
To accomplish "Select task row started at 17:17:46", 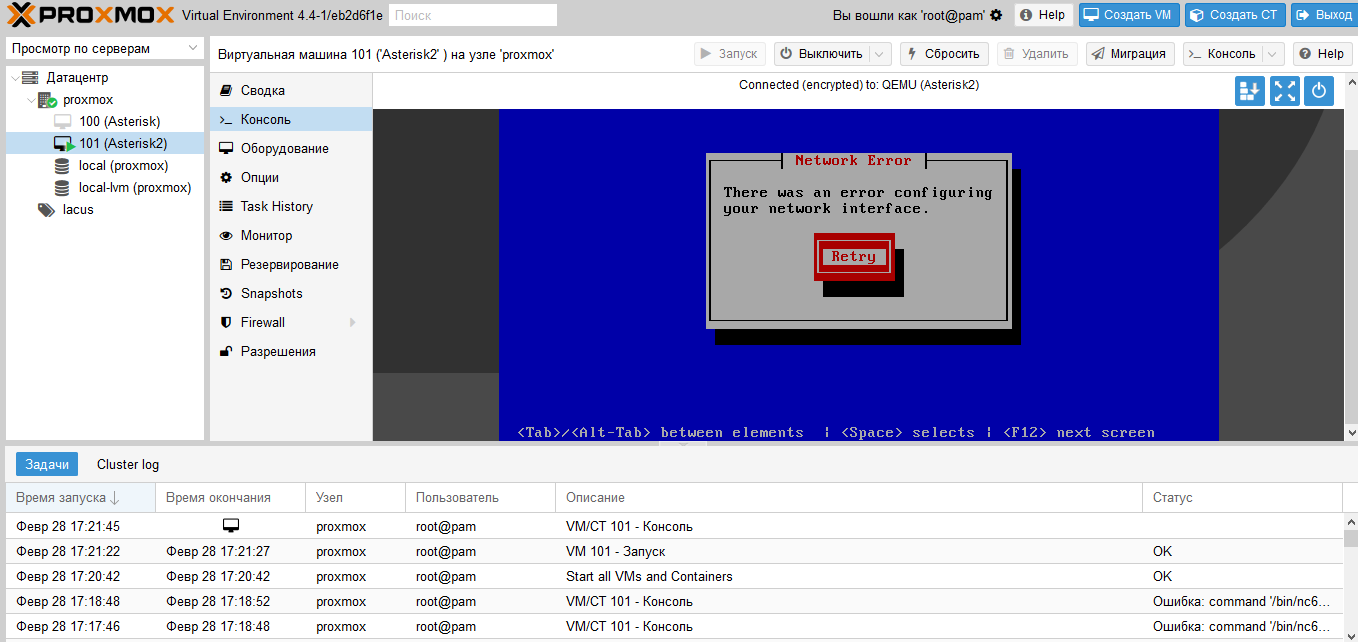I will pos(674,626).
